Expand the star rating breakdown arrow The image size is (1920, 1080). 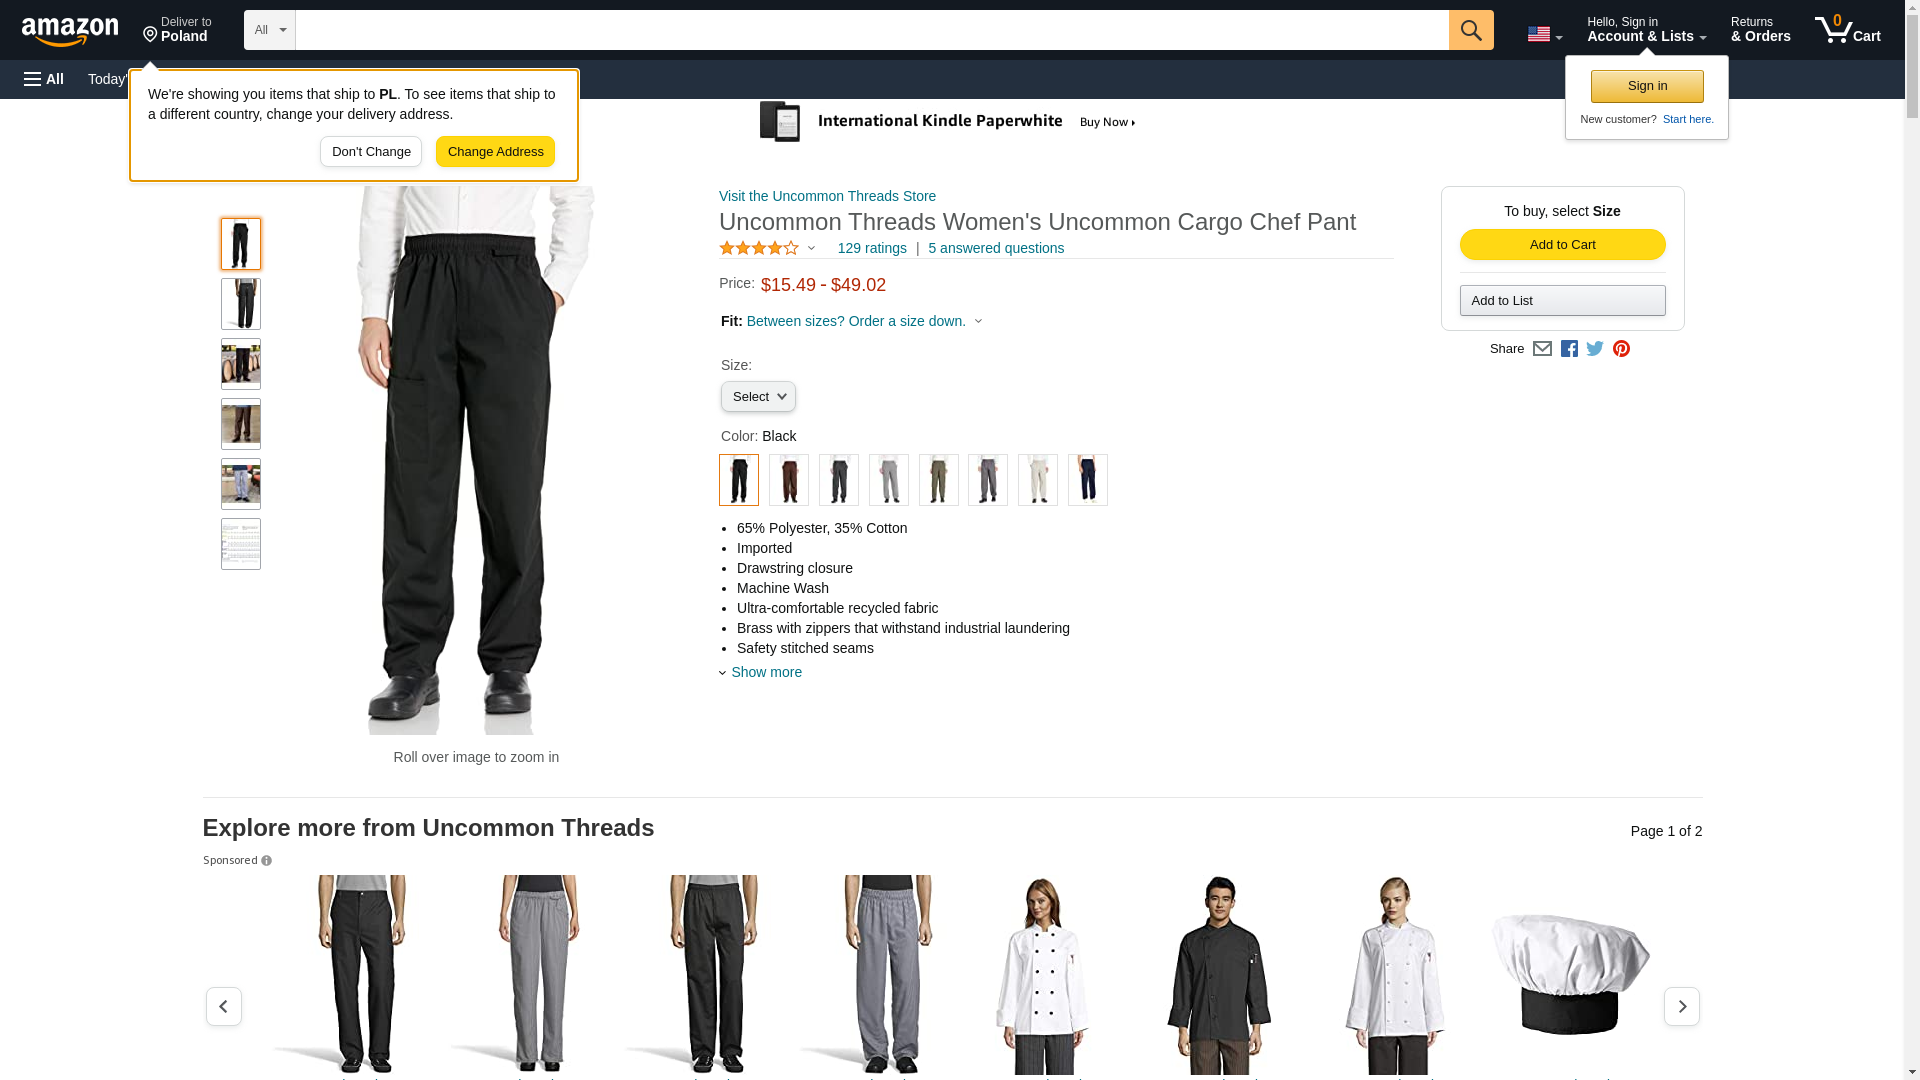click(x=811, y=248)
